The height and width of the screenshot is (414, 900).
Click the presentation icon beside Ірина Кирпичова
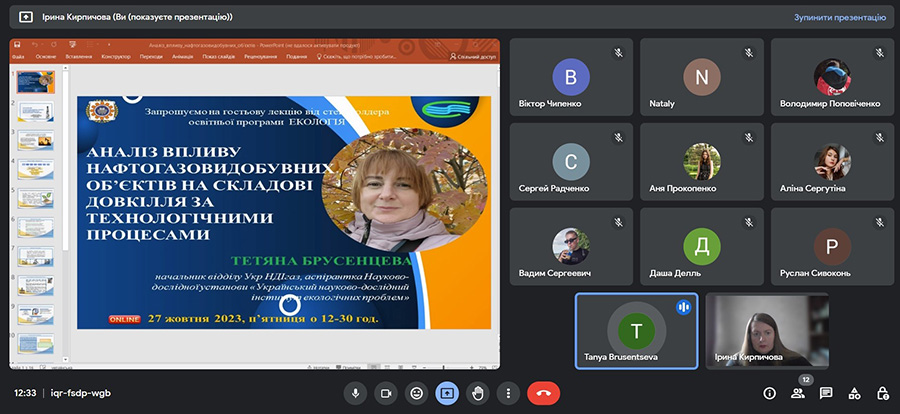[x=26, y=17]
